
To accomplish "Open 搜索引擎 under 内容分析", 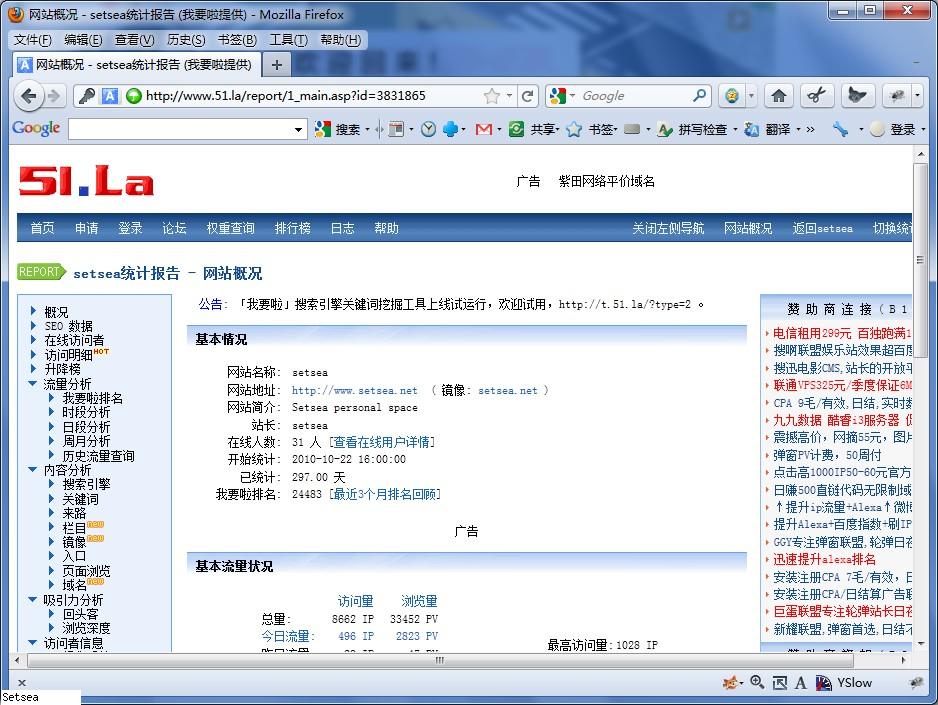I will pos(86,484).
